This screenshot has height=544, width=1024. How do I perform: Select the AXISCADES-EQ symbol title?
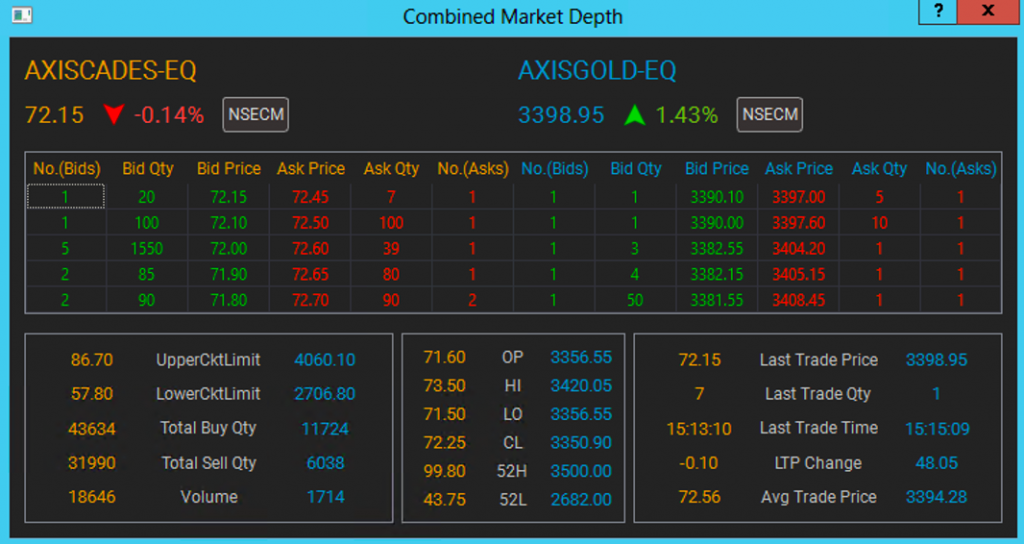coord(110,70)
